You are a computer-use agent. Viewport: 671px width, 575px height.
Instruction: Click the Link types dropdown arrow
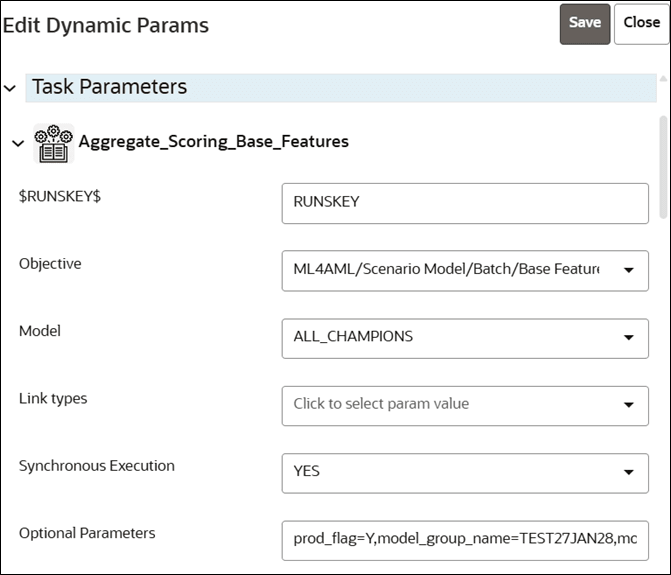pyautogui.click(x=628, y=405)
